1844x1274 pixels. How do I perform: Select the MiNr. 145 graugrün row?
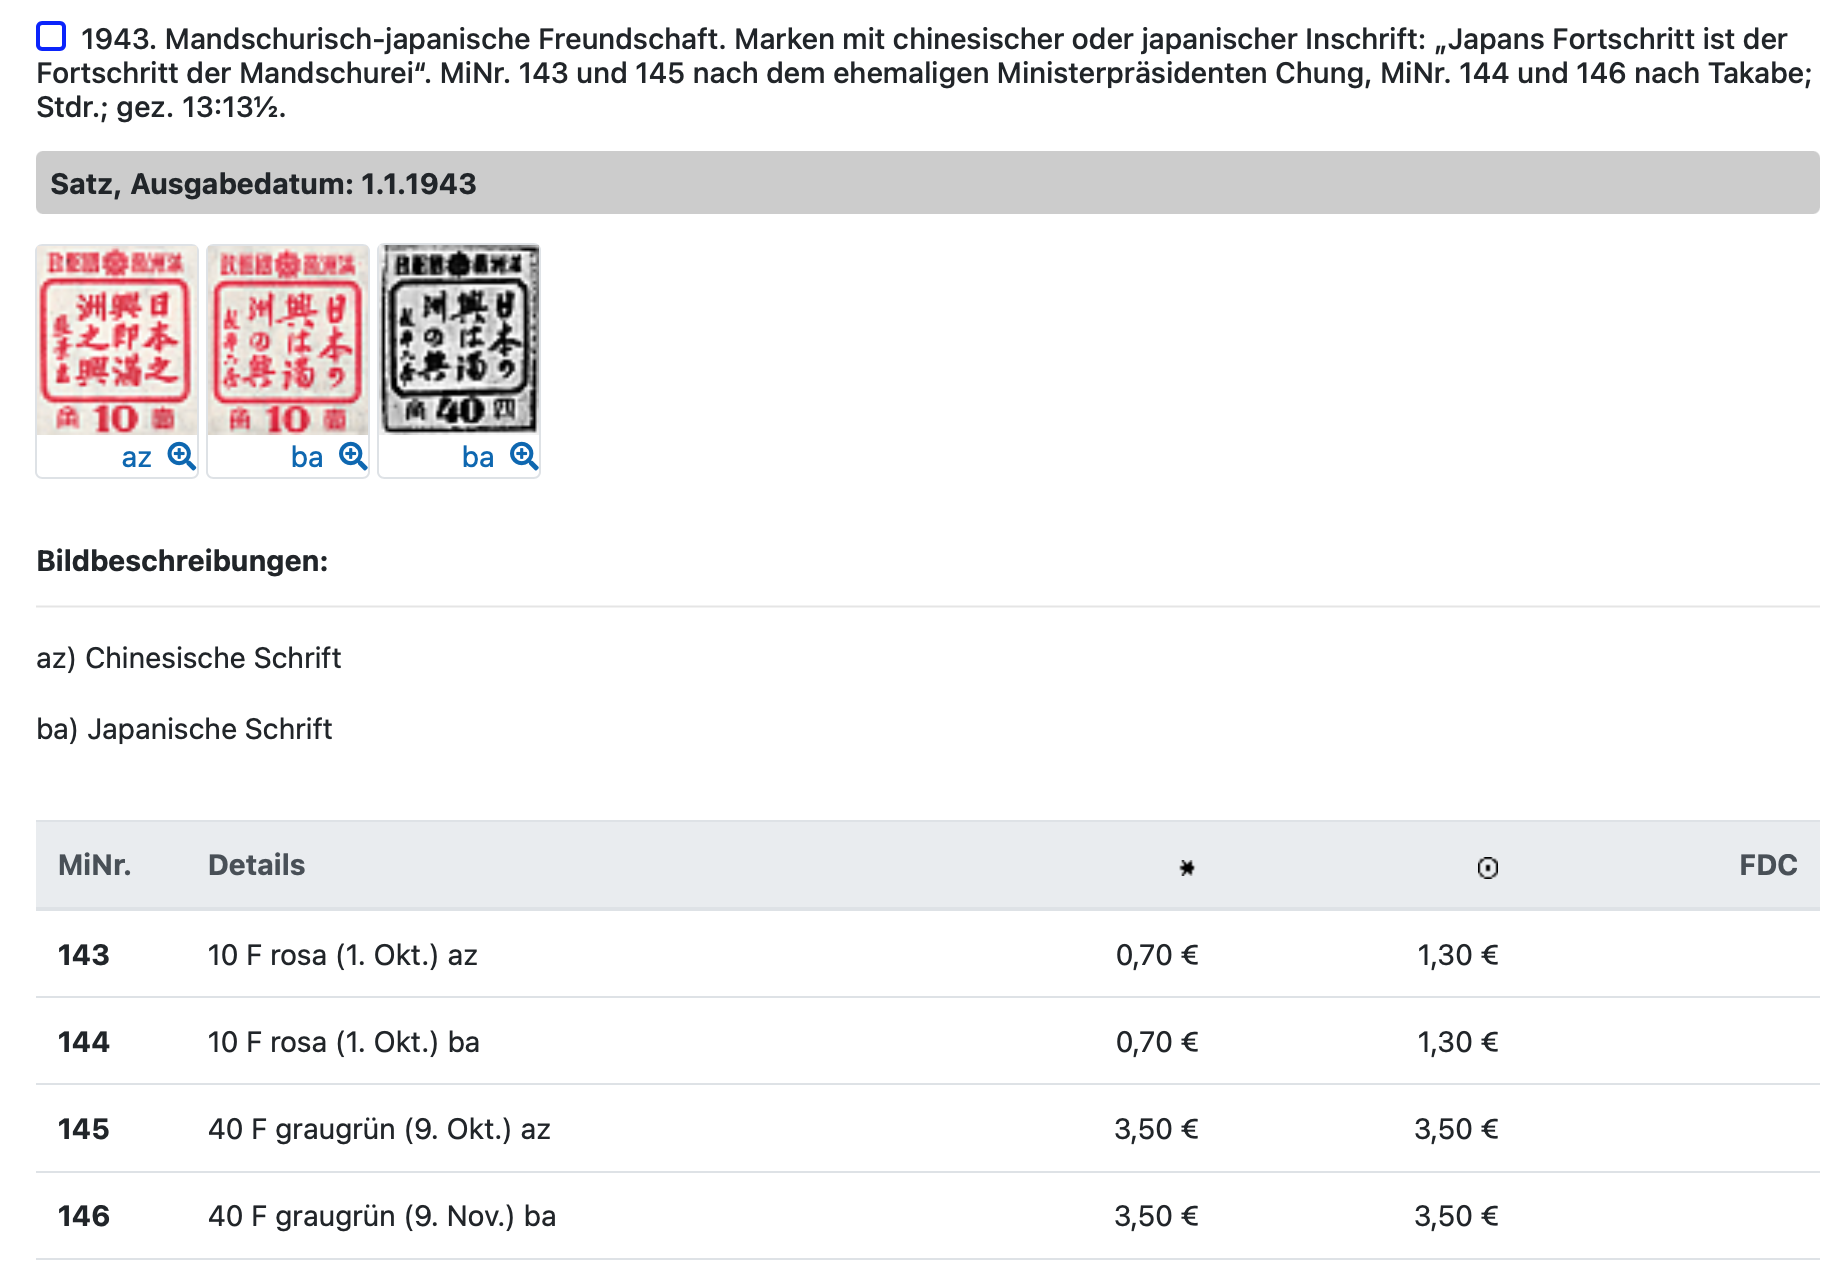pyautogui.click(x=379, y=1129)
